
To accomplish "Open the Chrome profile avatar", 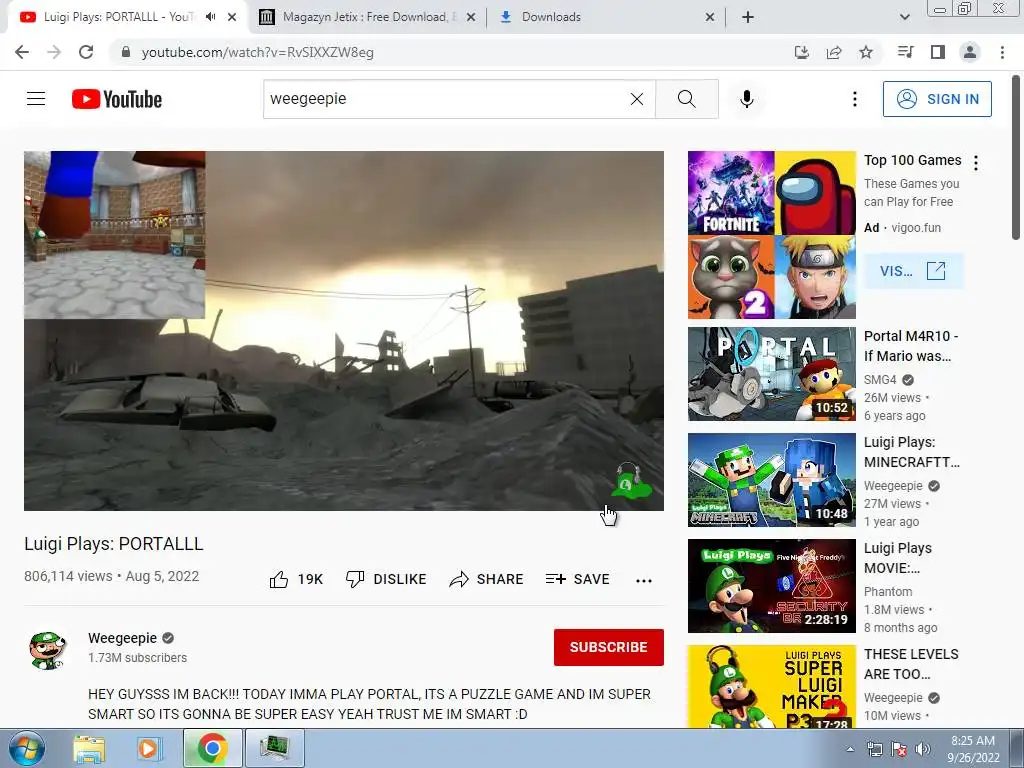I will [x=970, y=52].
